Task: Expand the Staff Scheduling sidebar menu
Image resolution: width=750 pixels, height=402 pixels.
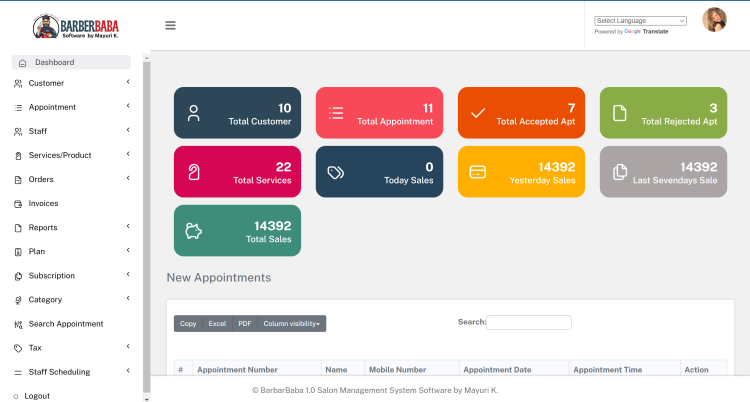Action: click(59, 372)
